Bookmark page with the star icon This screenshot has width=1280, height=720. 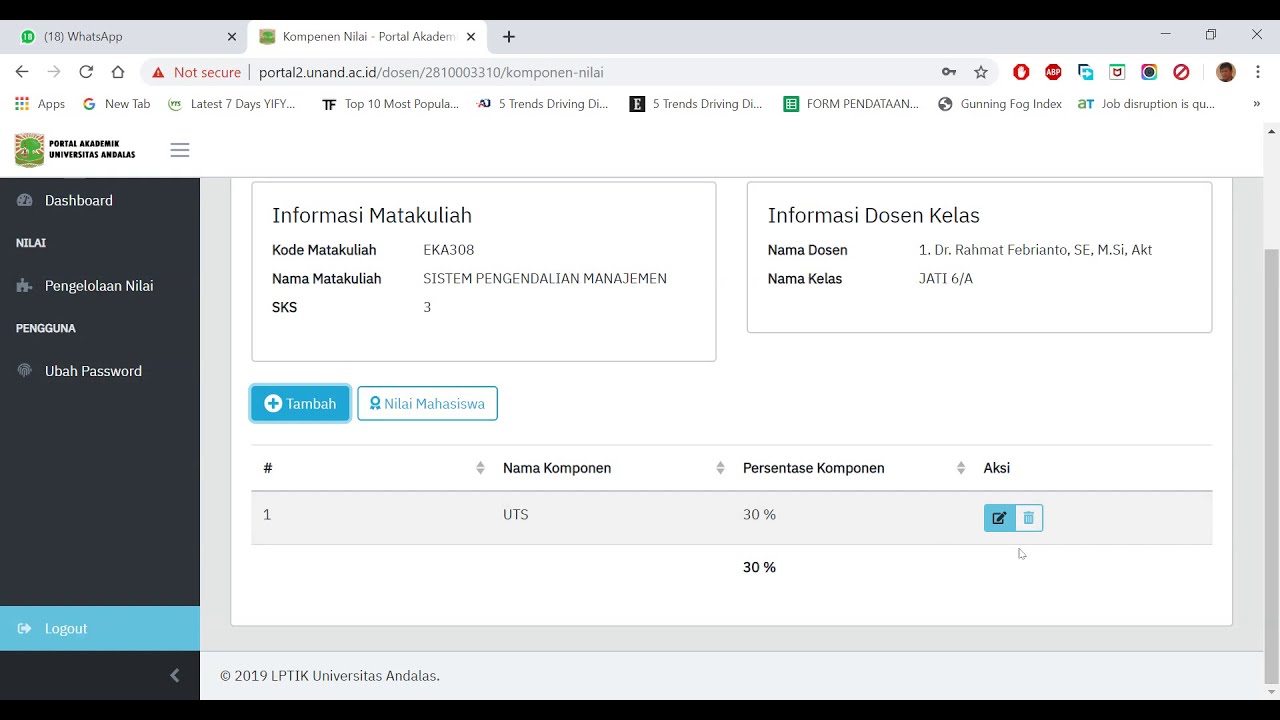[x=981, y=72]
